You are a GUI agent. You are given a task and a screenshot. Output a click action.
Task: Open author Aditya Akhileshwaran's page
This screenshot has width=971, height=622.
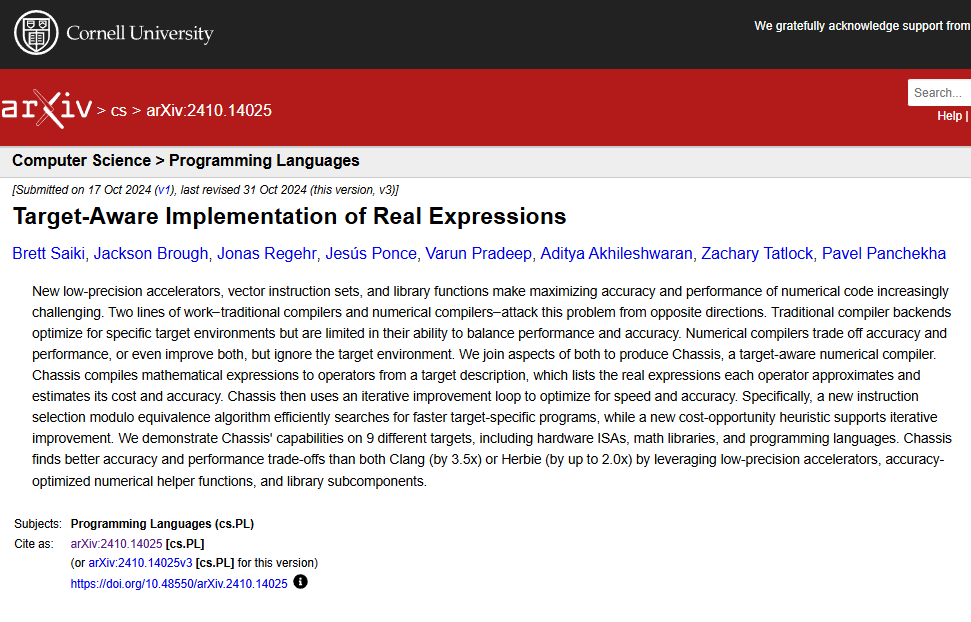pos(616,253)
